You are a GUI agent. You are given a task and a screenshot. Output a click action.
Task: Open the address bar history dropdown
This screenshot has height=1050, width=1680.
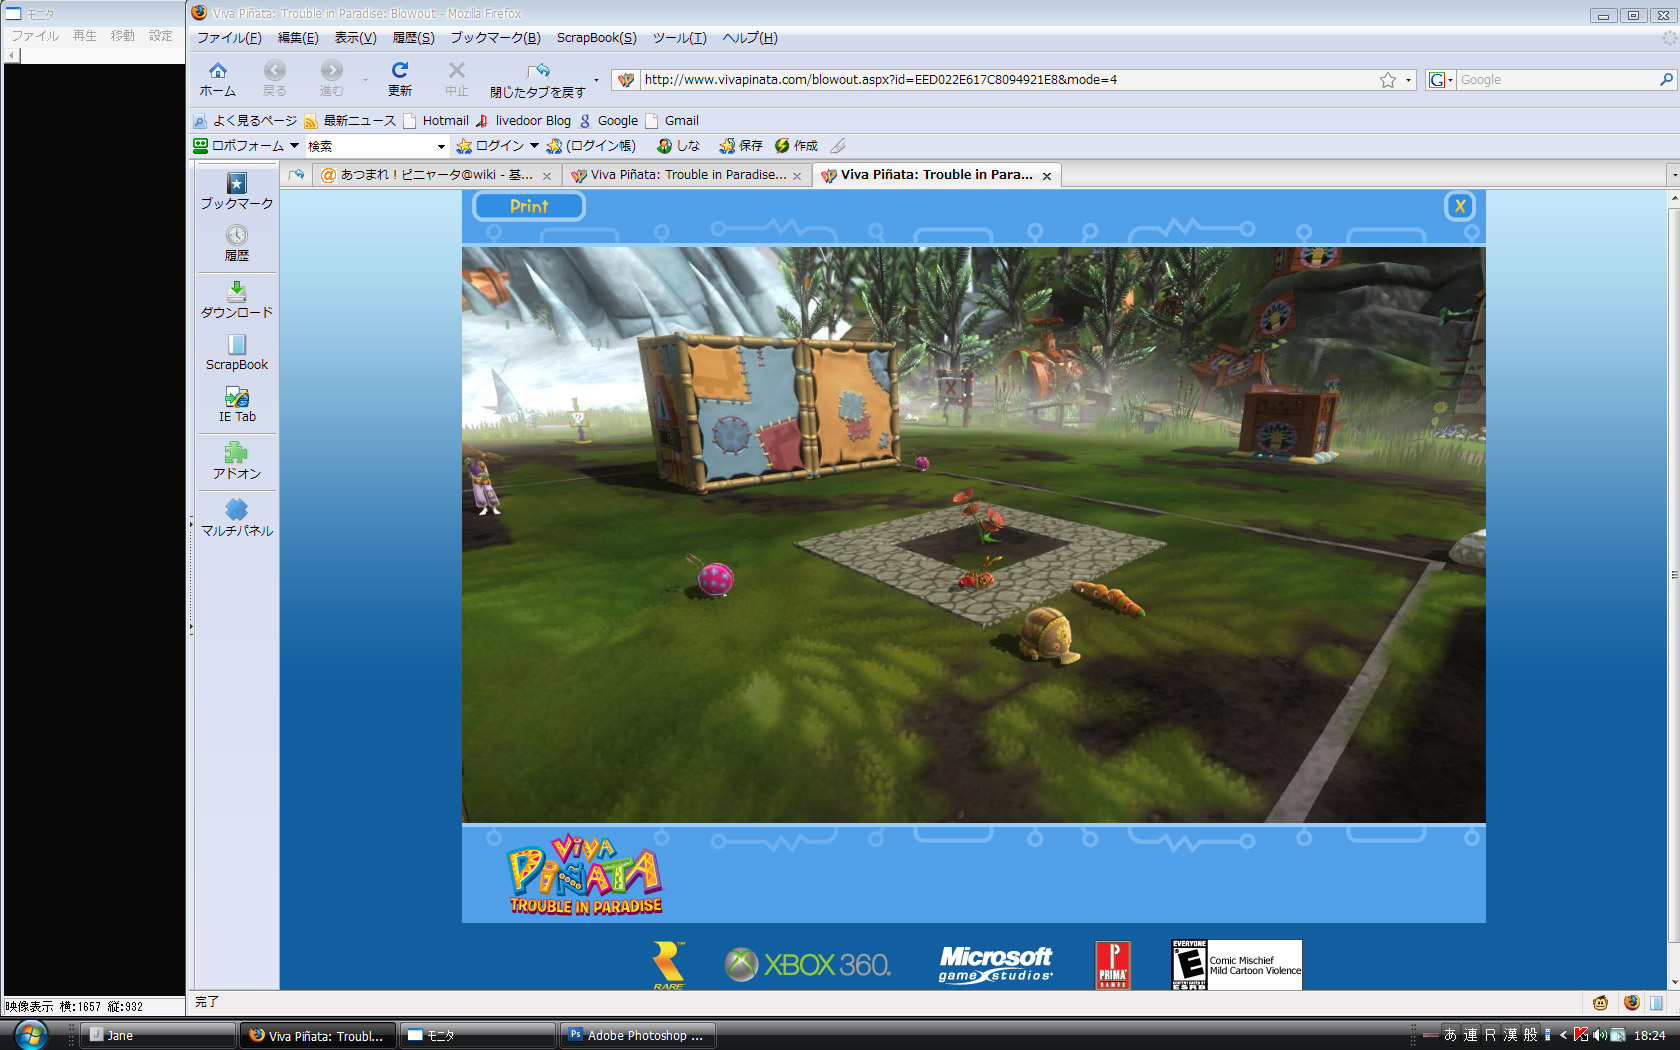(1408, 80)
